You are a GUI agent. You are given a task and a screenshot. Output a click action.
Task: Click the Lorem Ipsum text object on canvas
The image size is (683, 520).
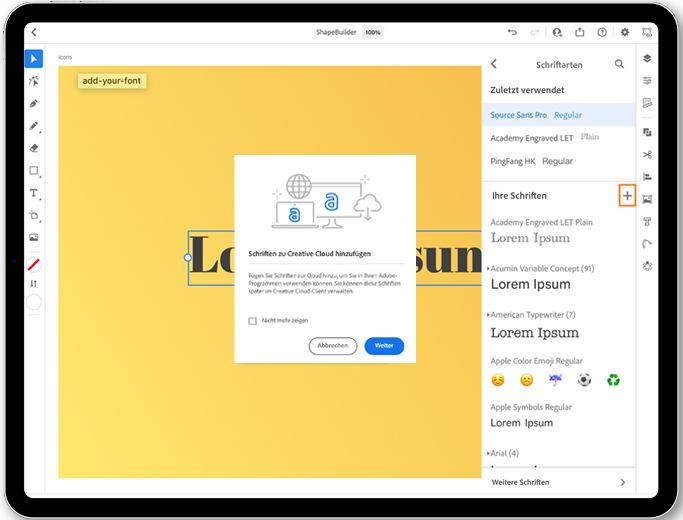(x=335, y=258)
